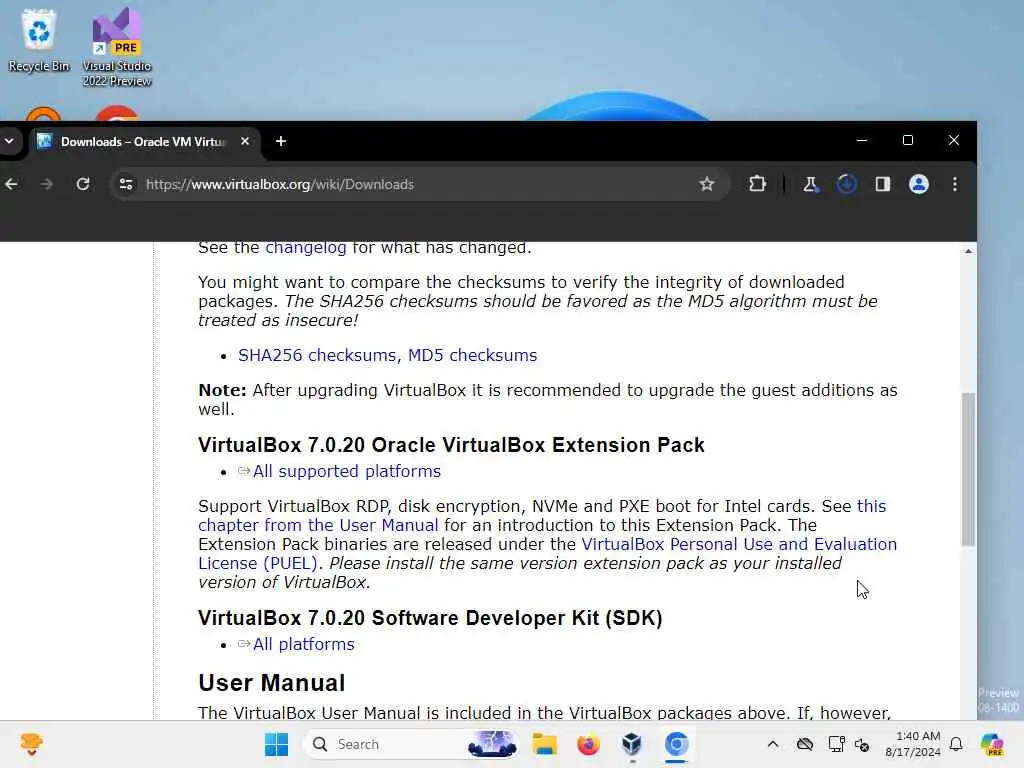The width and height of the screenshot is (1024, 768).
Task: Open the changelog link
Action: (306, 248)
